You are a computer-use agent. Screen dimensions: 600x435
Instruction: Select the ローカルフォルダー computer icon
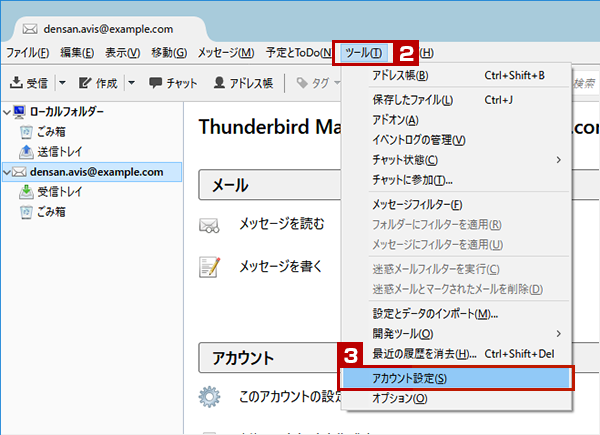tap(19, 111)
